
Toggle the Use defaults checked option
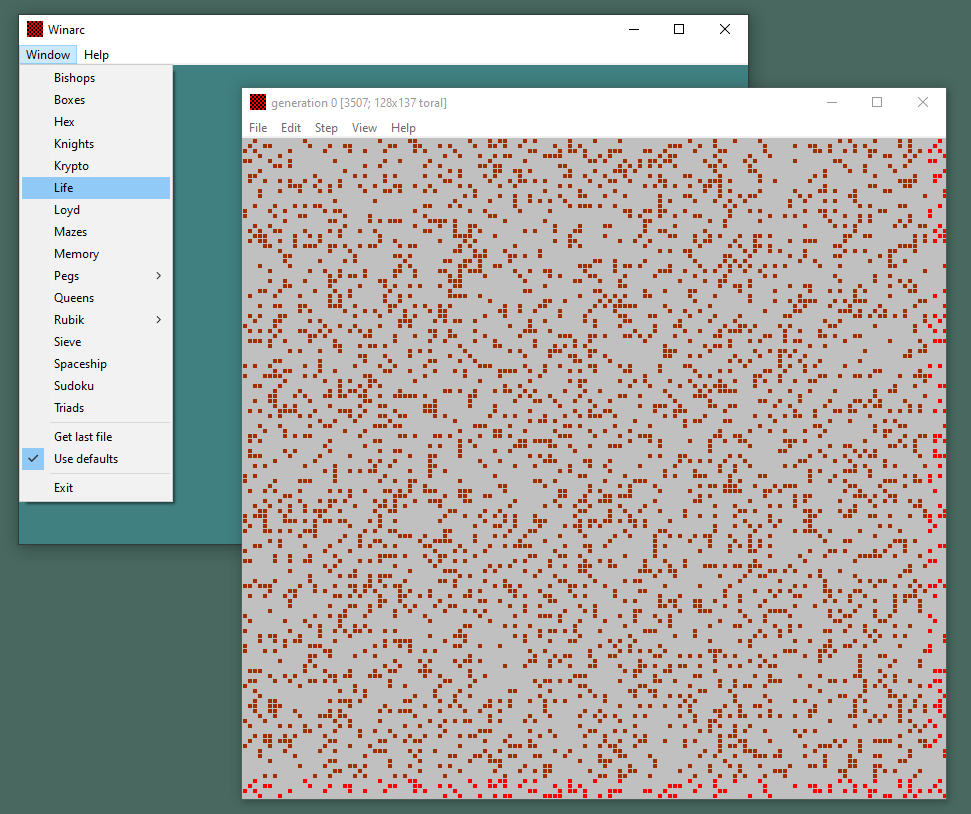pos(96,459)
